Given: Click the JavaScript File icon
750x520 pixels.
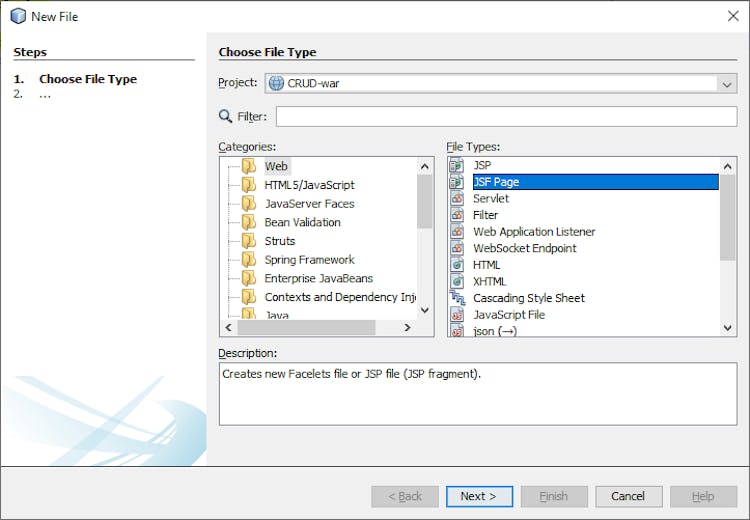Looking at the screenshot, I should 457,314.
